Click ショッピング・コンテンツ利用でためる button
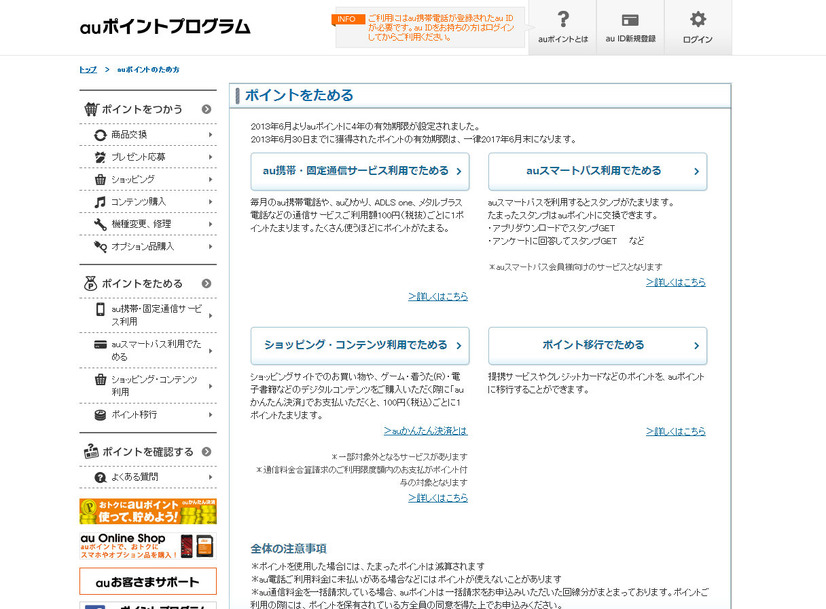This screenshot has height=609, width=826. point(360,346)
